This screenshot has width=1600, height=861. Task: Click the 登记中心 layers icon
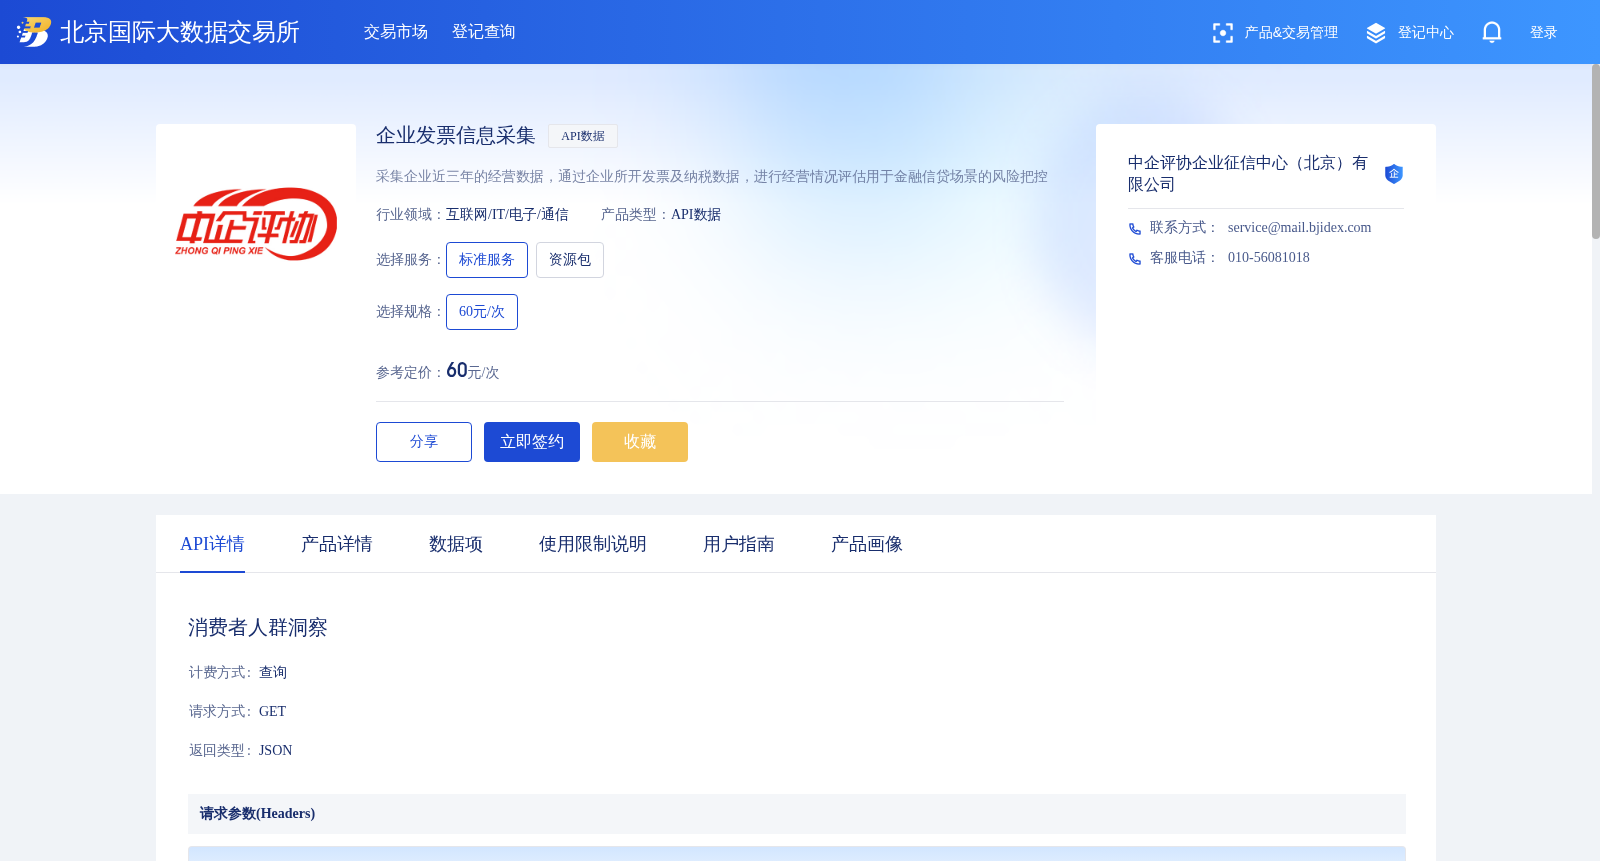[1376, 33]
